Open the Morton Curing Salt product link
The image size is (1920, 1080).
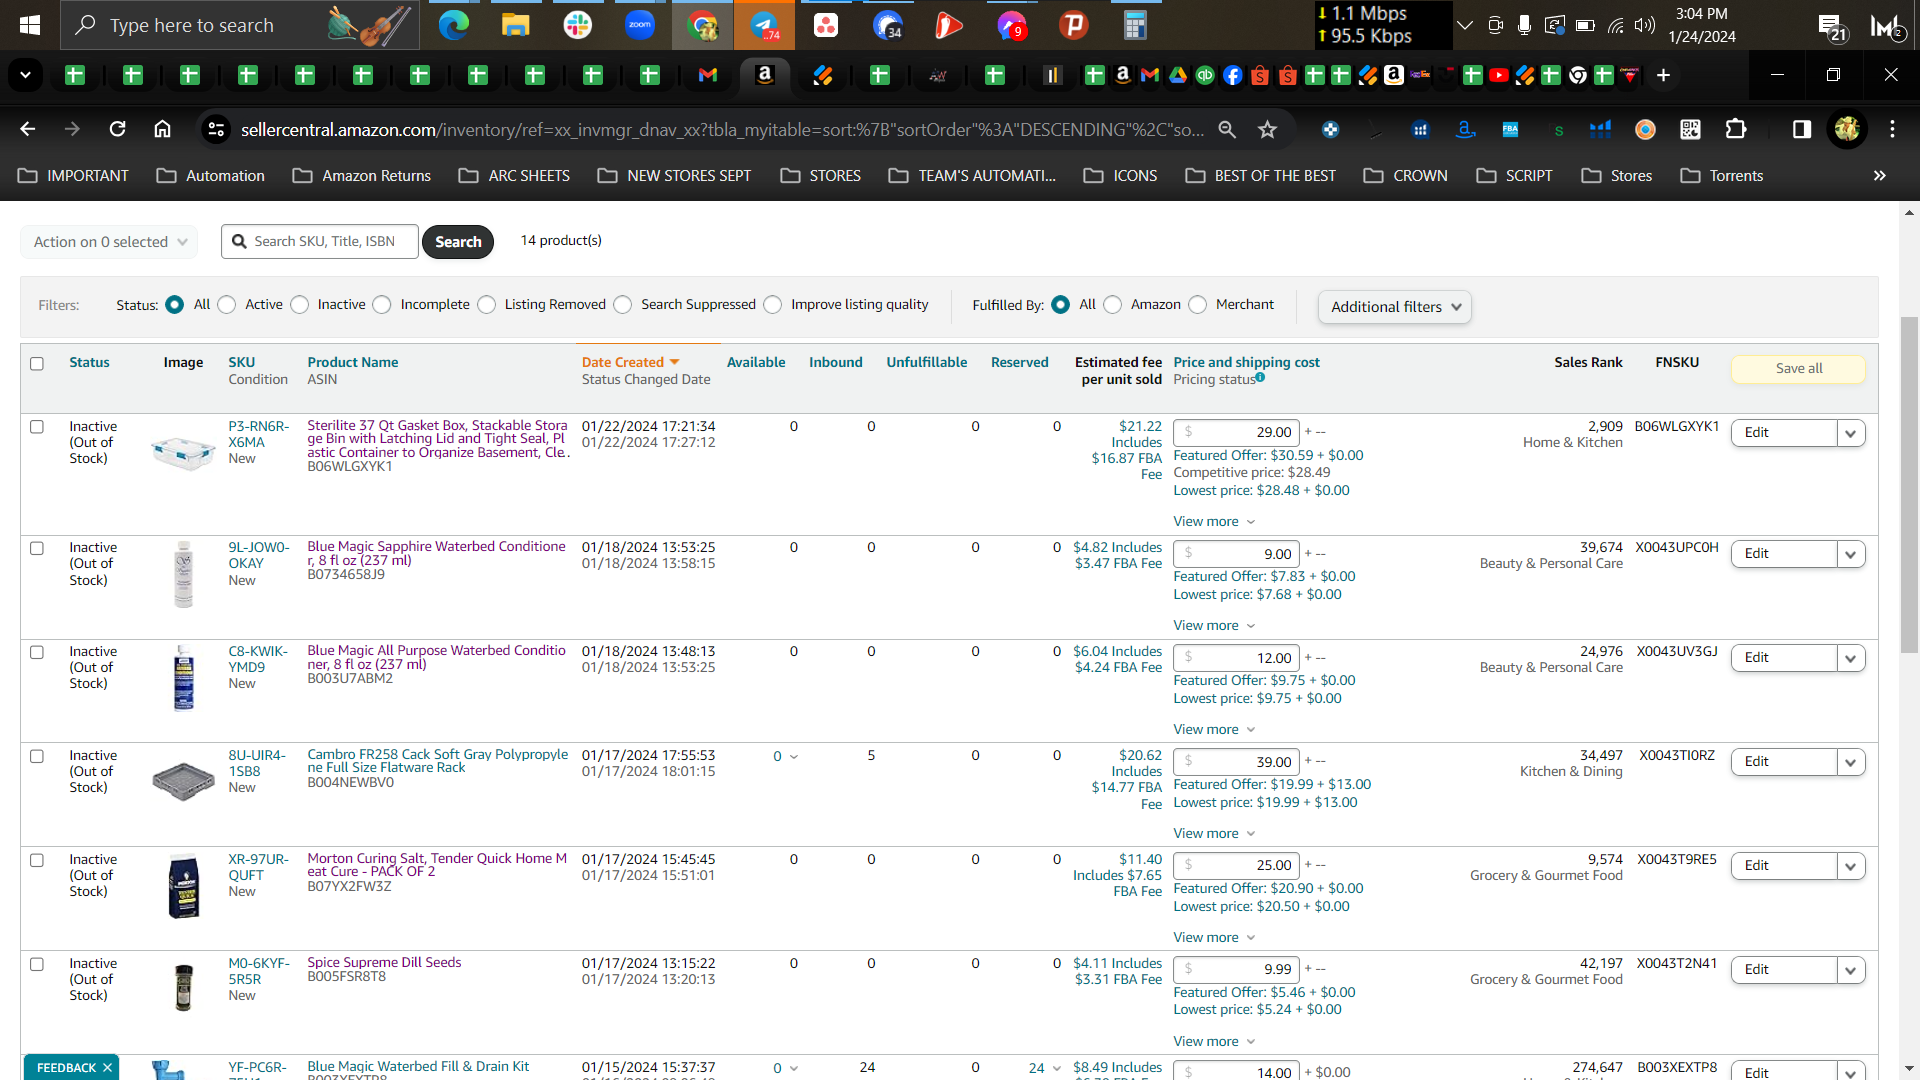pos(437,865)
